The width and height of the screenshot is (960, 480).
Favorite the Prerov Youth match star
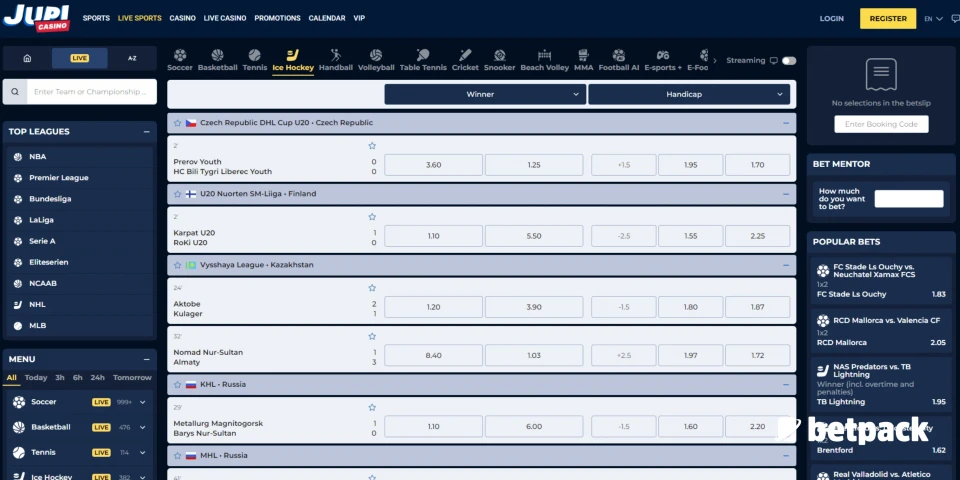(x=372, y=146)
